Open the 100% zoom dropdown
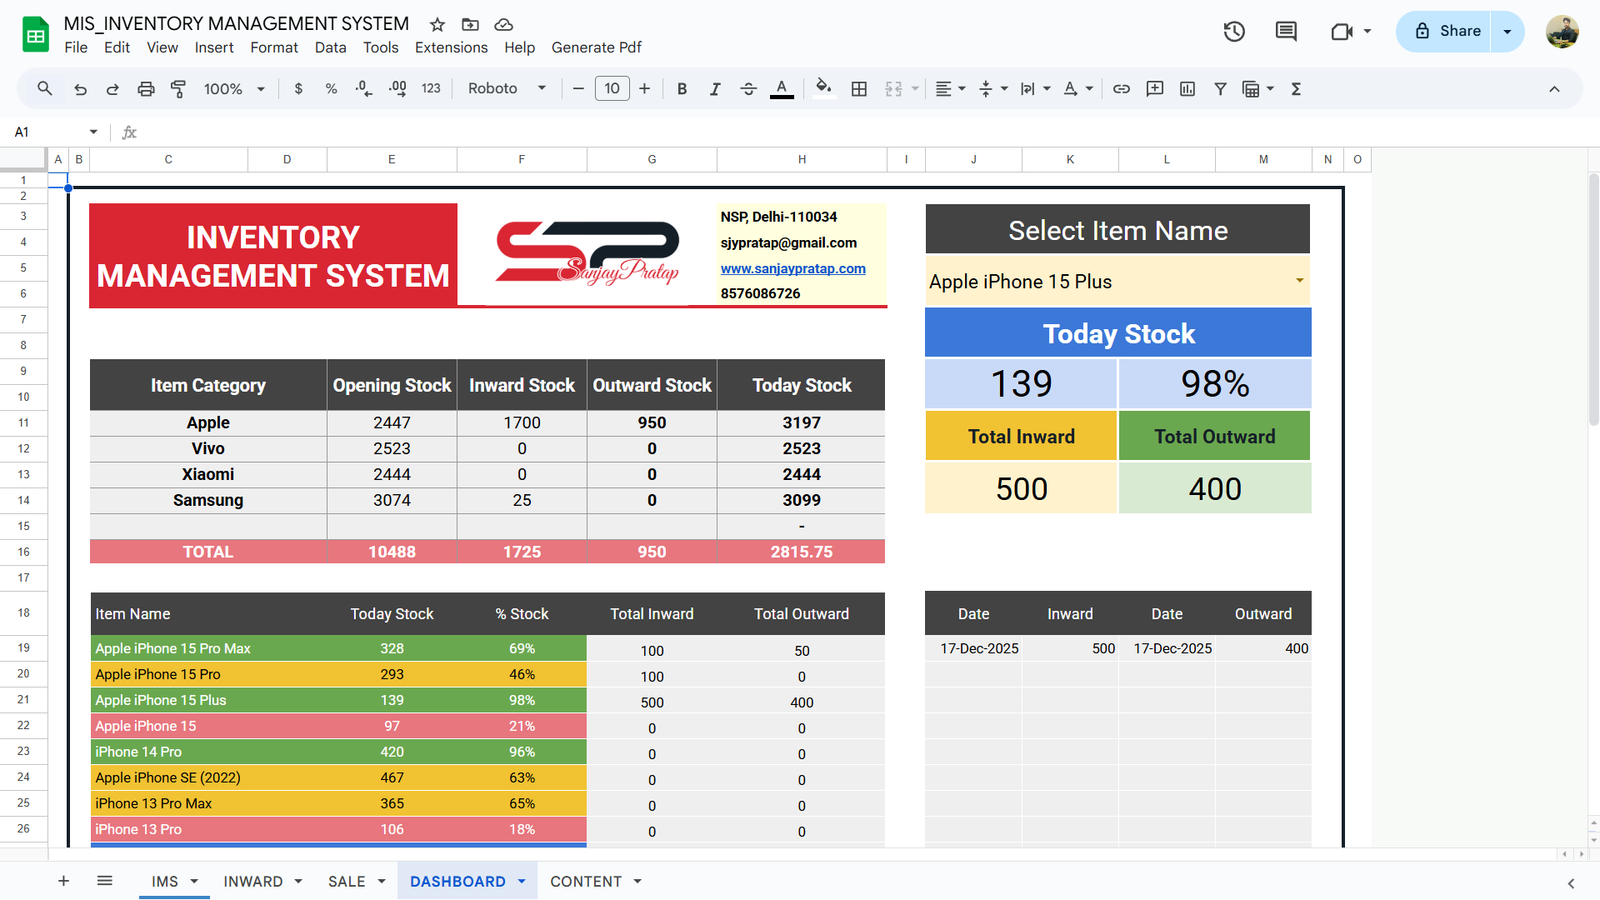 (x=234, y=89)
